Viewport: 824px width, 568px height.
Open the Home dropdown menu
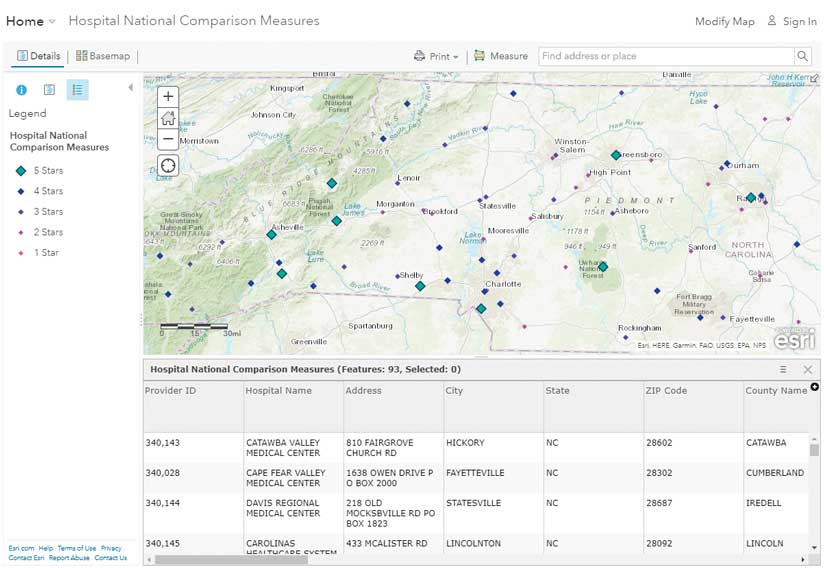[30, 22]
